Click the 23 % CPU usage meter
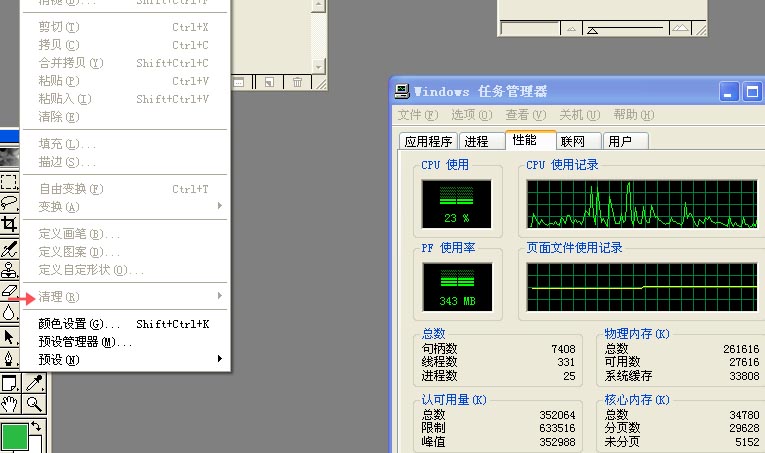The image size is (765, 453). click(457, 204)
